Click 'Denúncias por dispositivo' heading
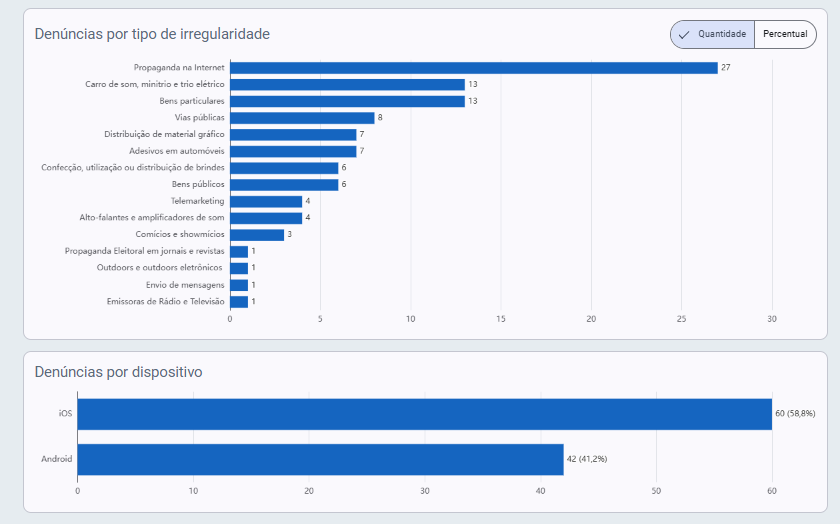 (118, 372)
